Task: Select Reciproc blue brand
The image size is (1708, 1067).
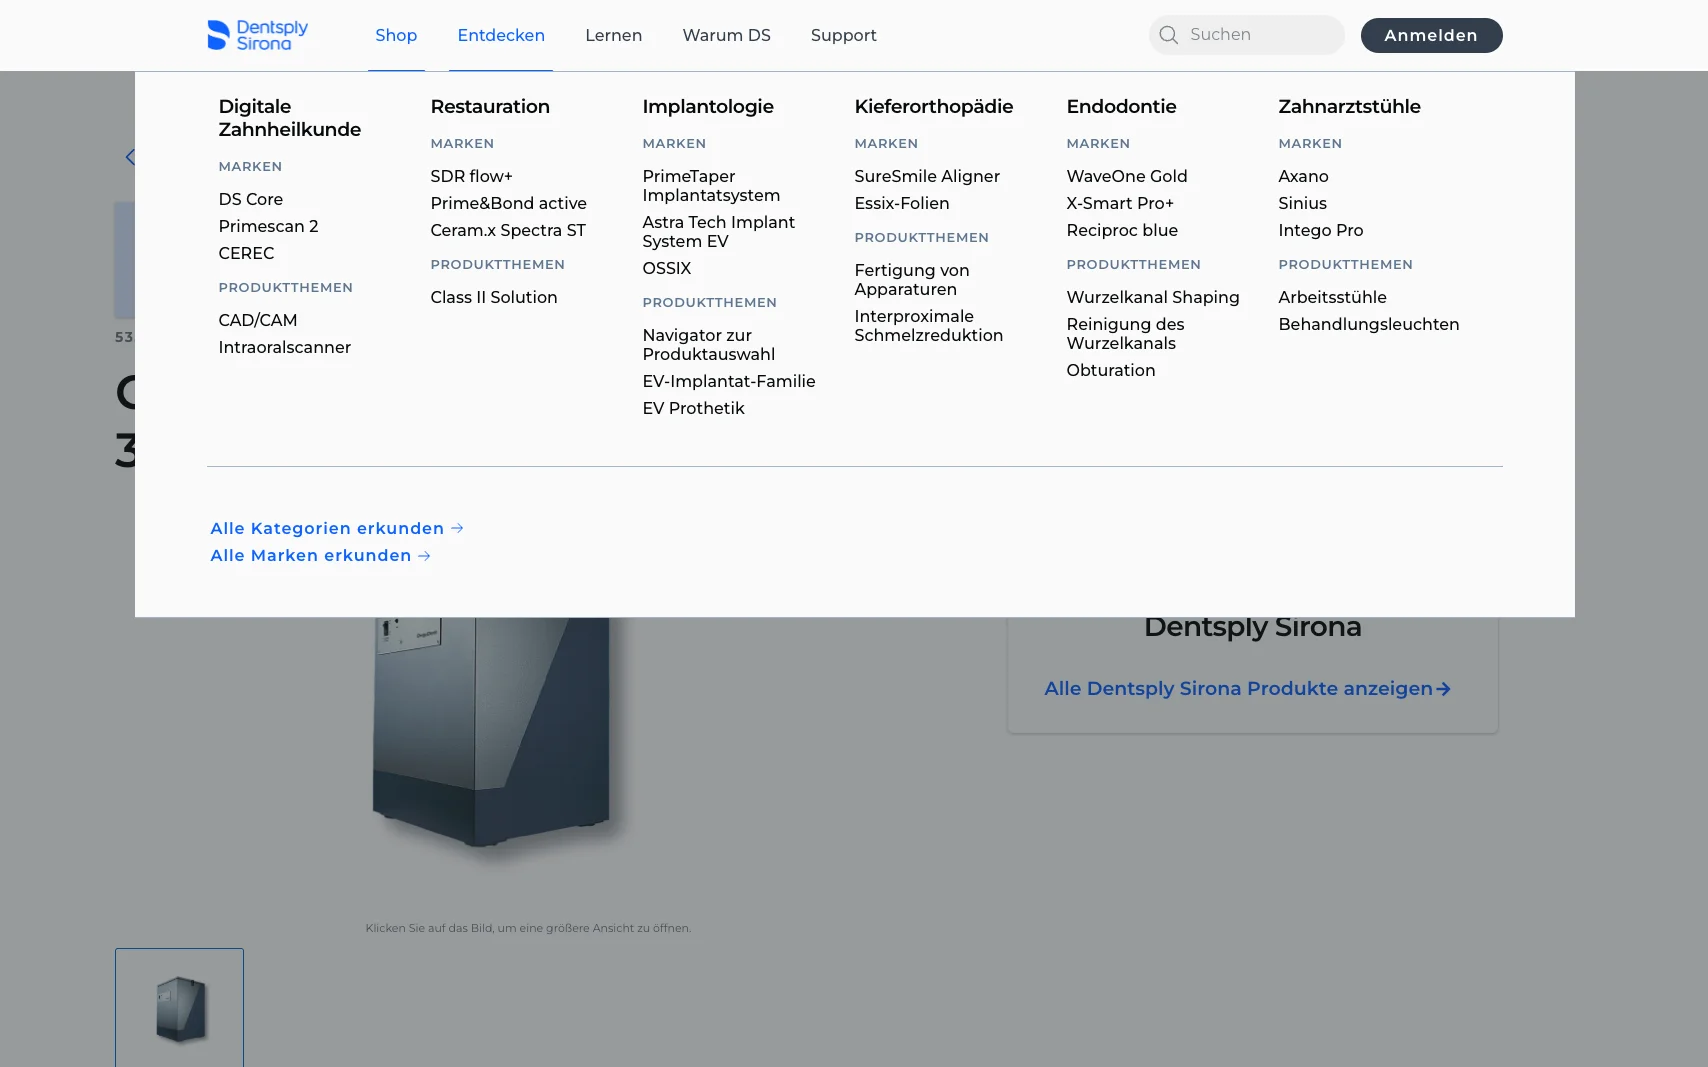Action: (x=1122, y=230)
